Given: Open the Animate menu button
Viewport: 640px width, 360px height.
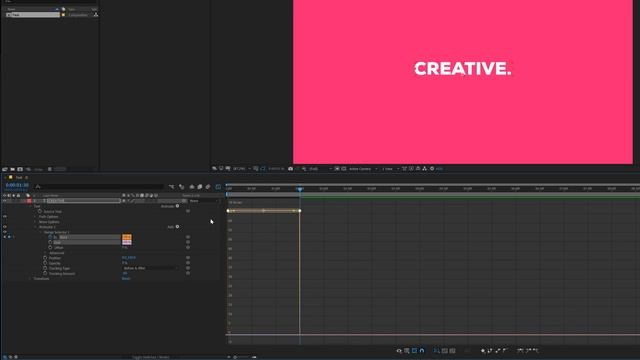Looking at the screenshot, I should [x=177, y=206].
